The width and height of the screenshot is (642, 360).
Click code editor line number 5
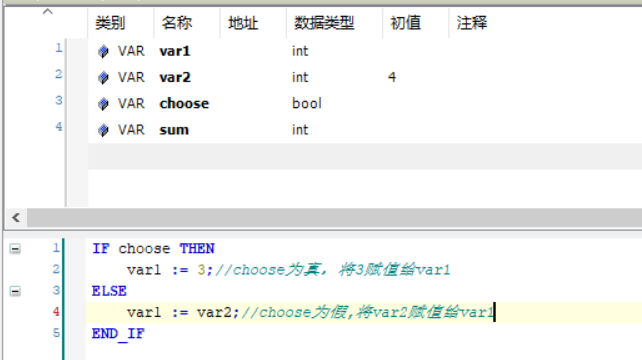coord(57,333)
